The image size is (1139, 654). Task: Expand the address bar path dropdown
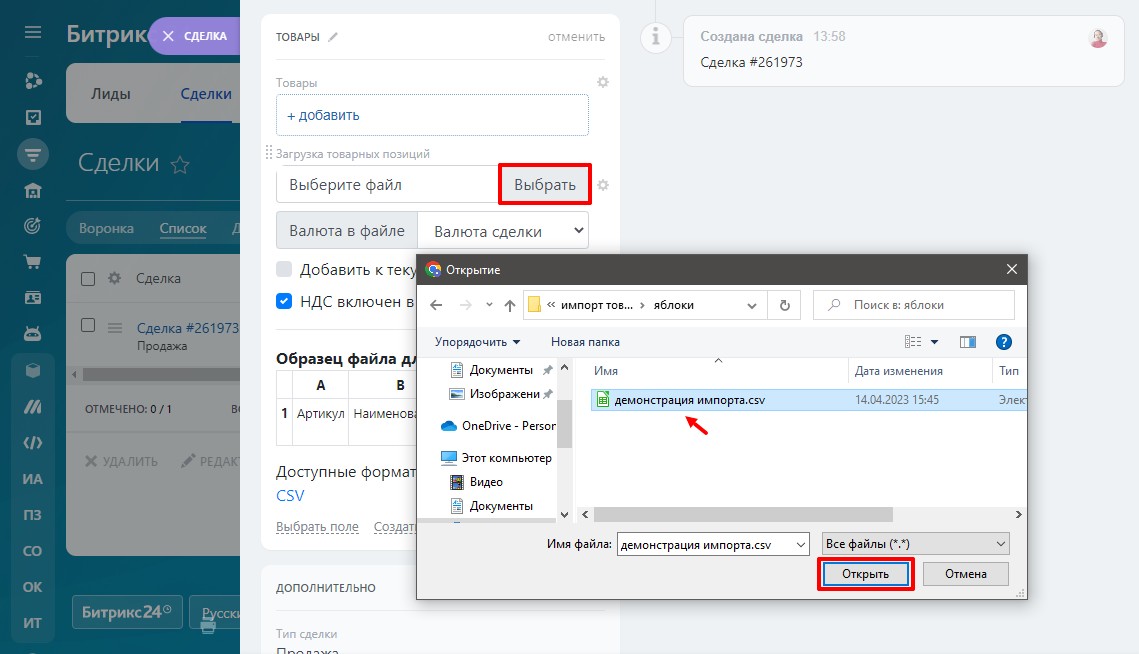[x=752, y=305]
